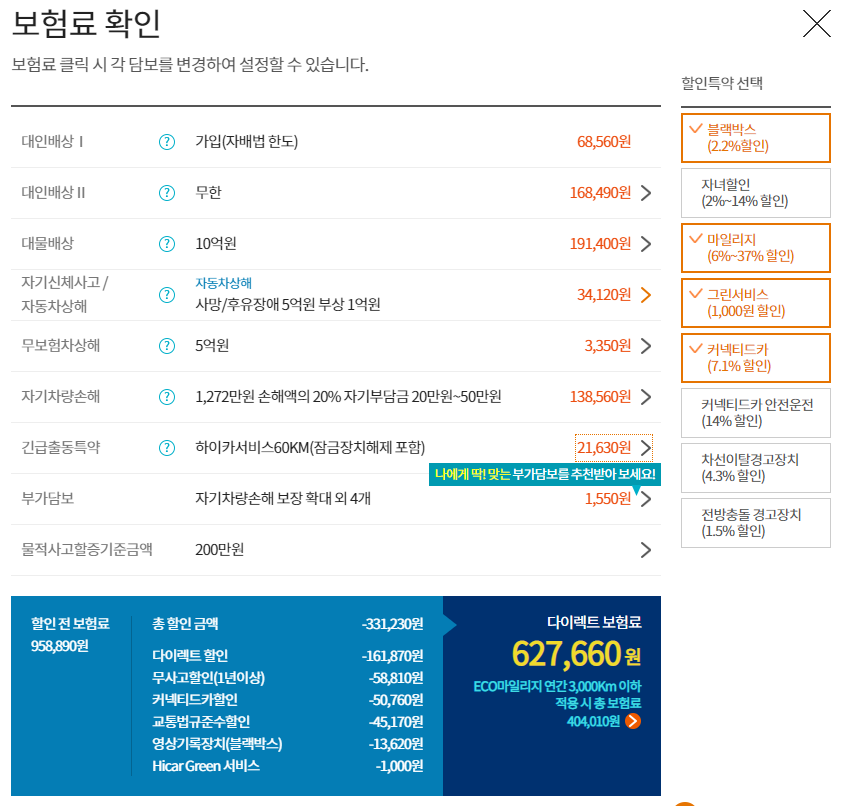
Task: Deselect the 그린서비스 1,000원 discount
Action: click(755, 303)
